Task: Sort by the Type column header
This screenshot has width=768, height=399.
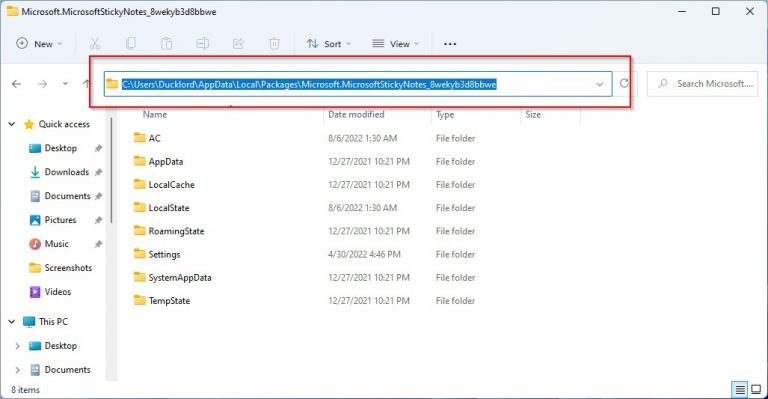Action: (x=445, y=115)
